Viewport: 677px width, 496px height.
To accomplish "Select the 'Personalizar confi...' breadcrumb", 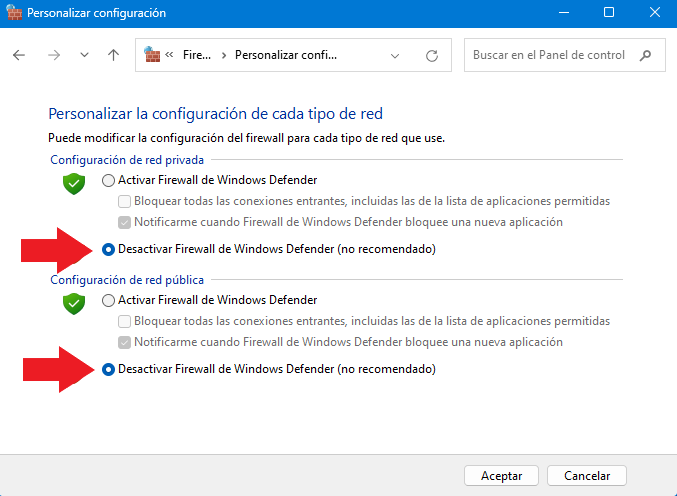I will [x=286, y=55].
